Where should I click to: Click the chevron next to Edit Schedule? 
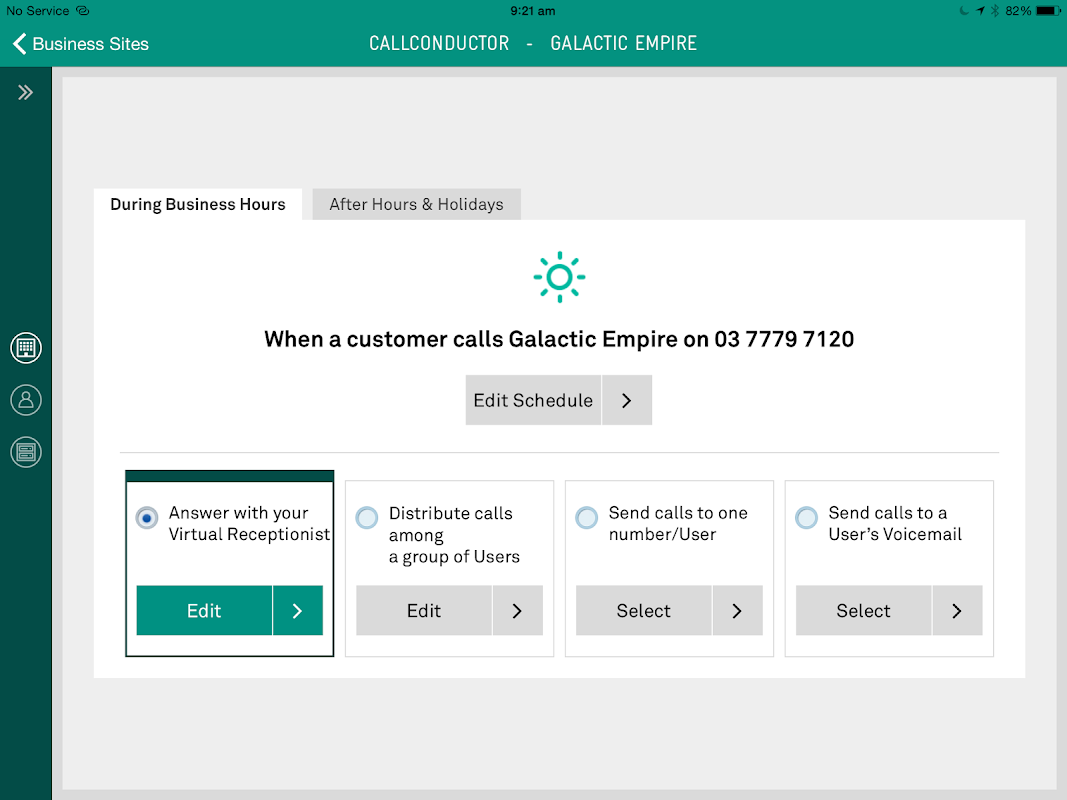tap(627, 400)
